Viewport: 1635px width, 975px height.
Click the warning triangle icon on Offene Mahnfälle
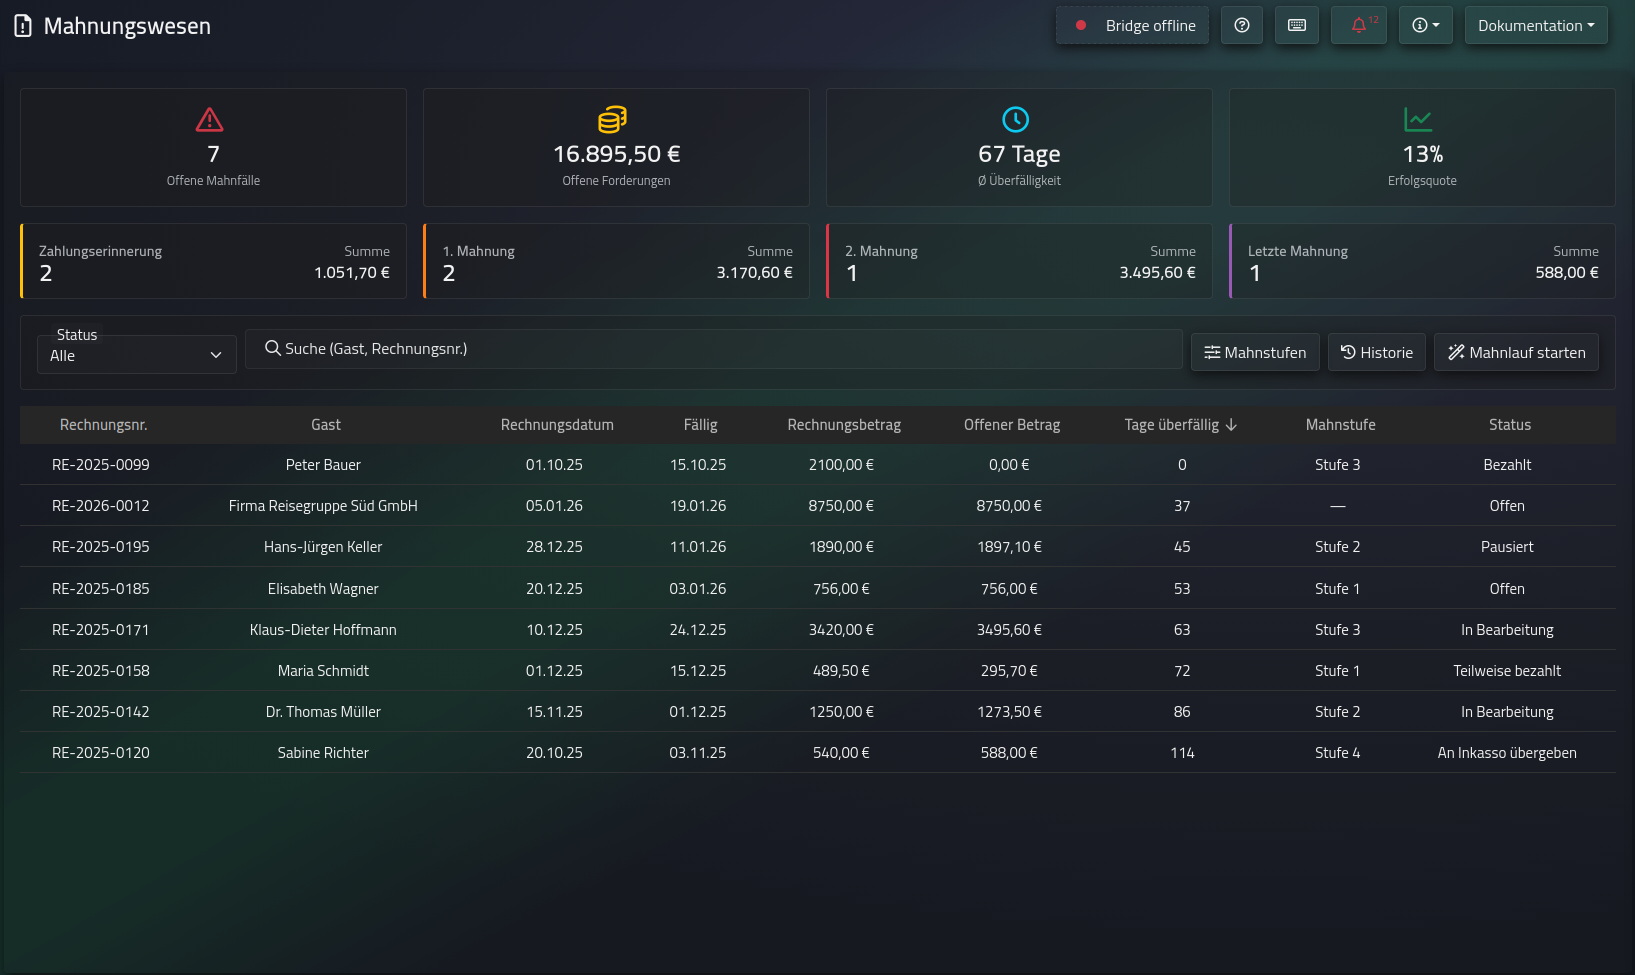click(x=209, y=120)
